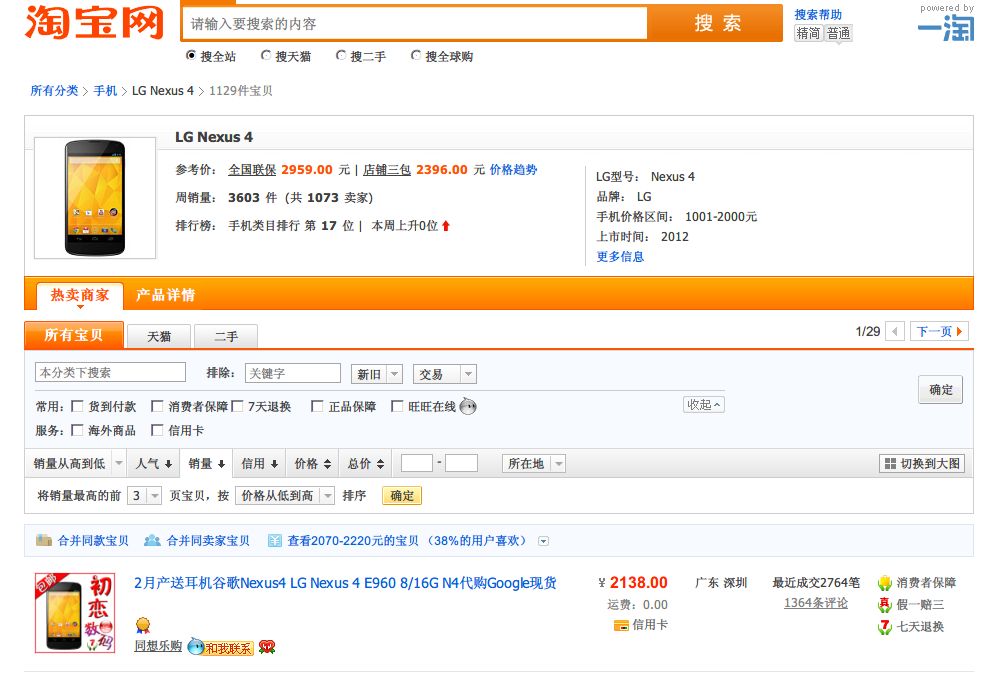Focus the 本分类下搜索 input field
The height and width of the screenshot is (675, 1001).
point(110,372)
